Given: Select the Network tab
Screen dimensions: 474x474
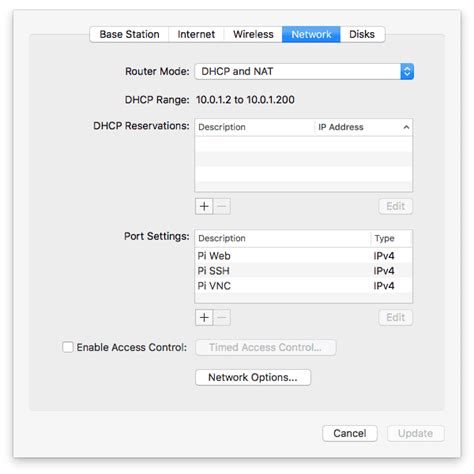Looking at the screenshot, I should click(311, 34).
